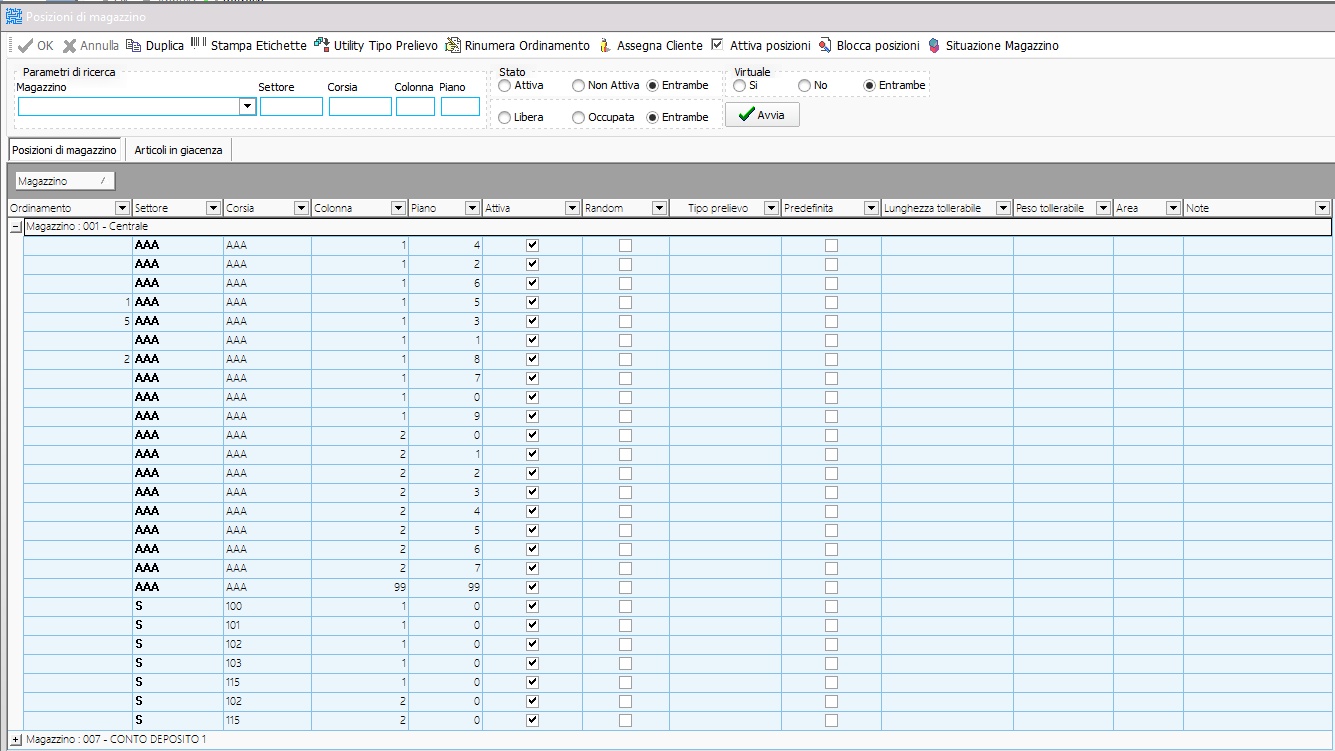The width and height of the screenshot is (1335, 751).
Task: Click Corsia cell 103
Action: click(267, 663)
